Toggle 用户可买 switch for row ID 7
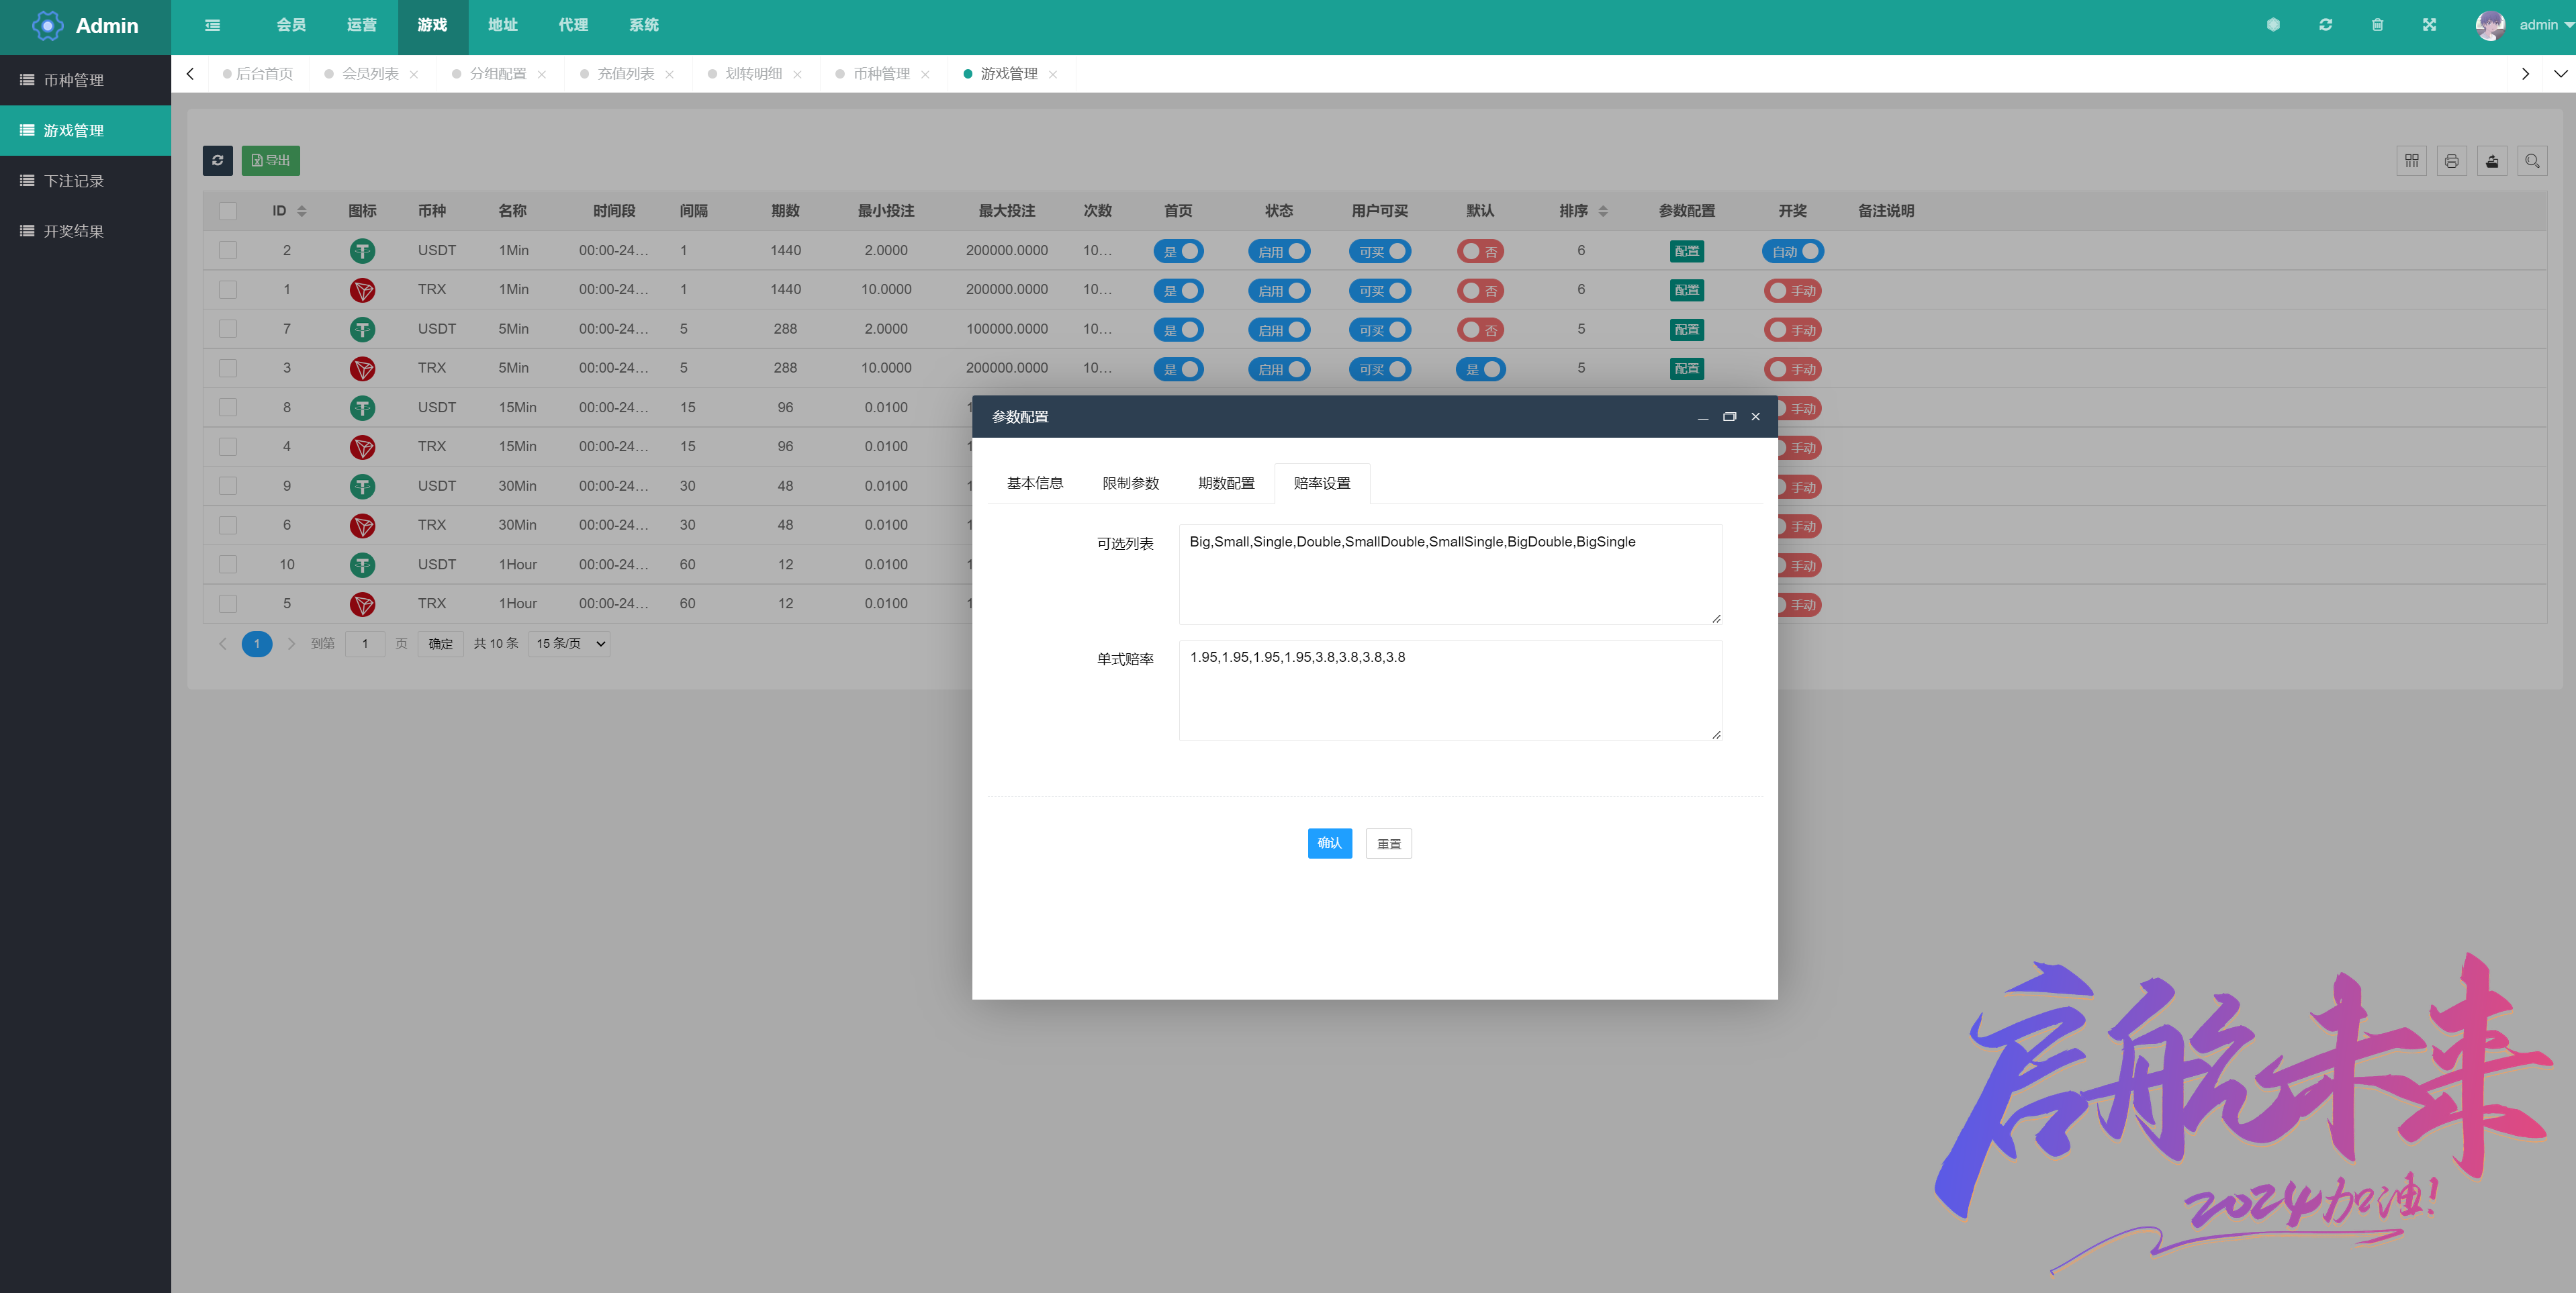Viewport: 2576px width, 1293px height. 1380,330
